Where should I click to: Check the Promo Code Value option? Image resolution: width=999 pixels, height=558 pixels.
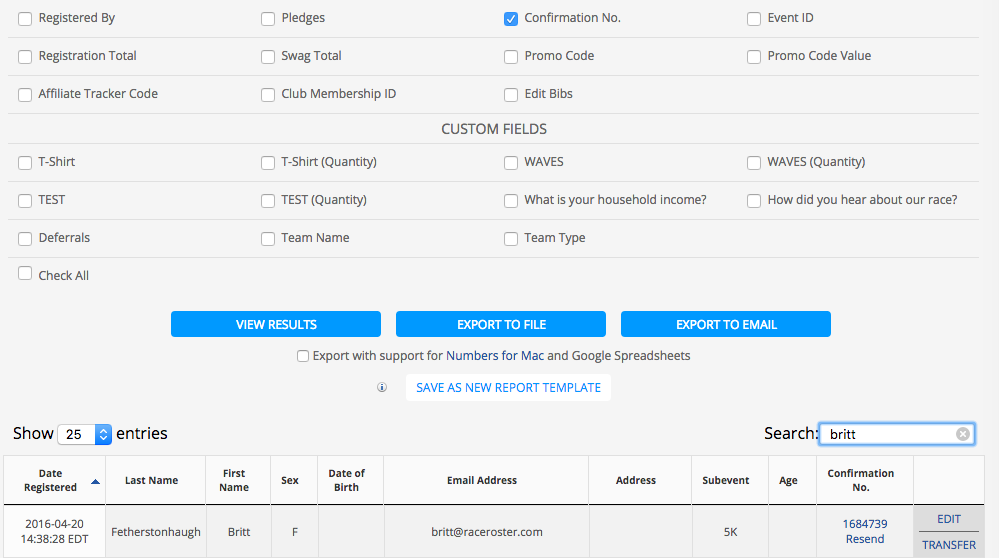tap(754, 57)
